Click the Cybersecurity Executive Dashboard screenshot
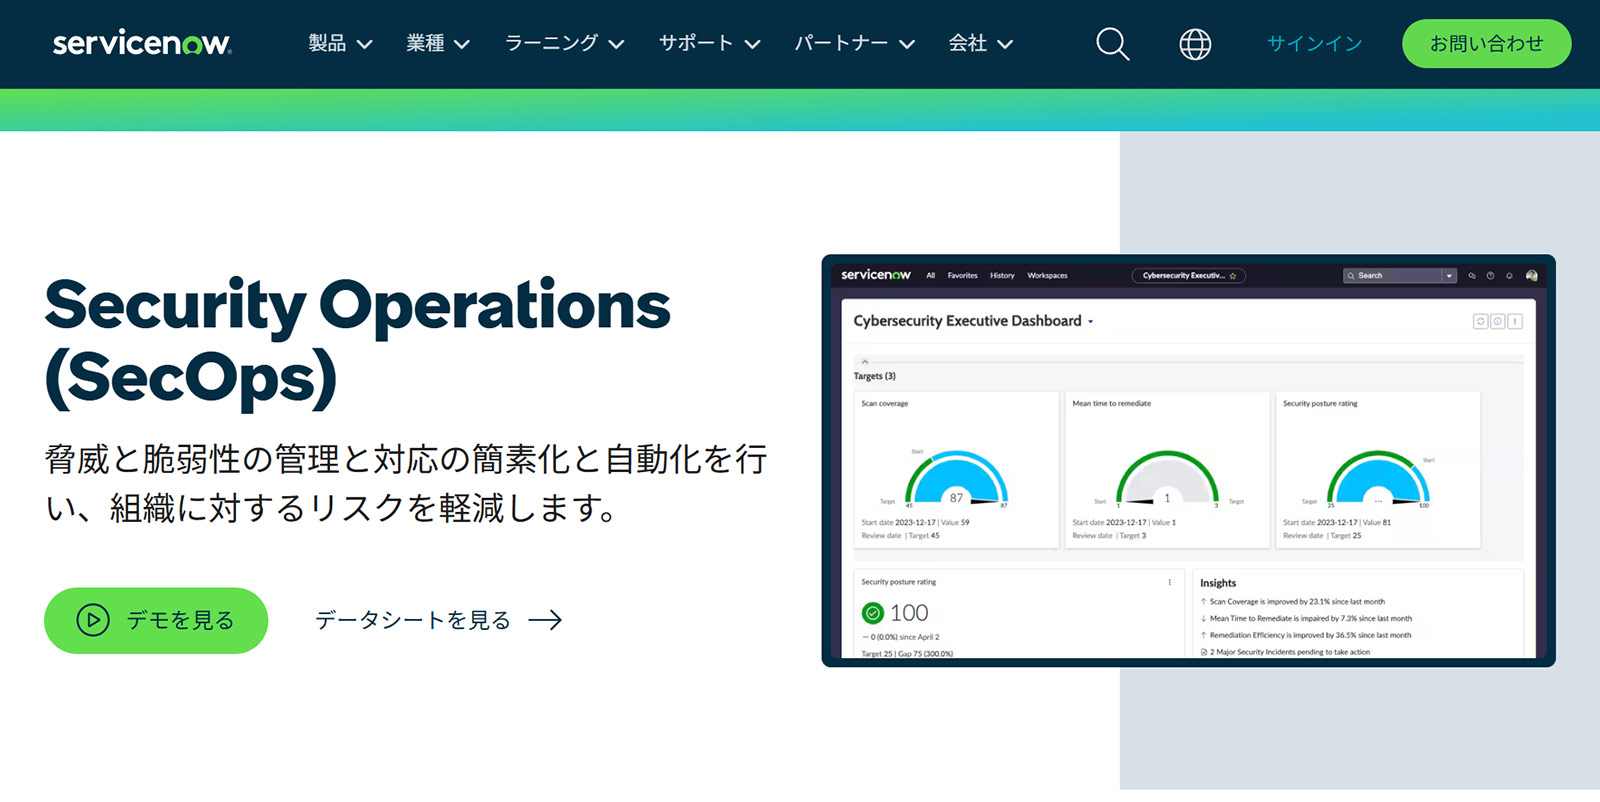Viewport: 1600px width, 802px height. point(1188,460)
